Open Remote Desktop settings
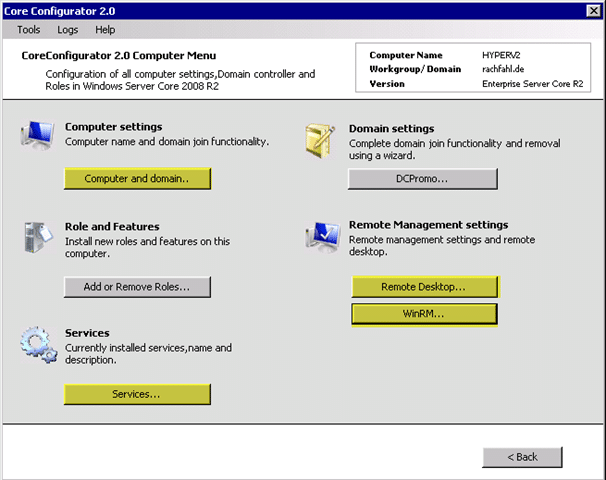Viewport: 606px width, 480px height. (425, 287)
